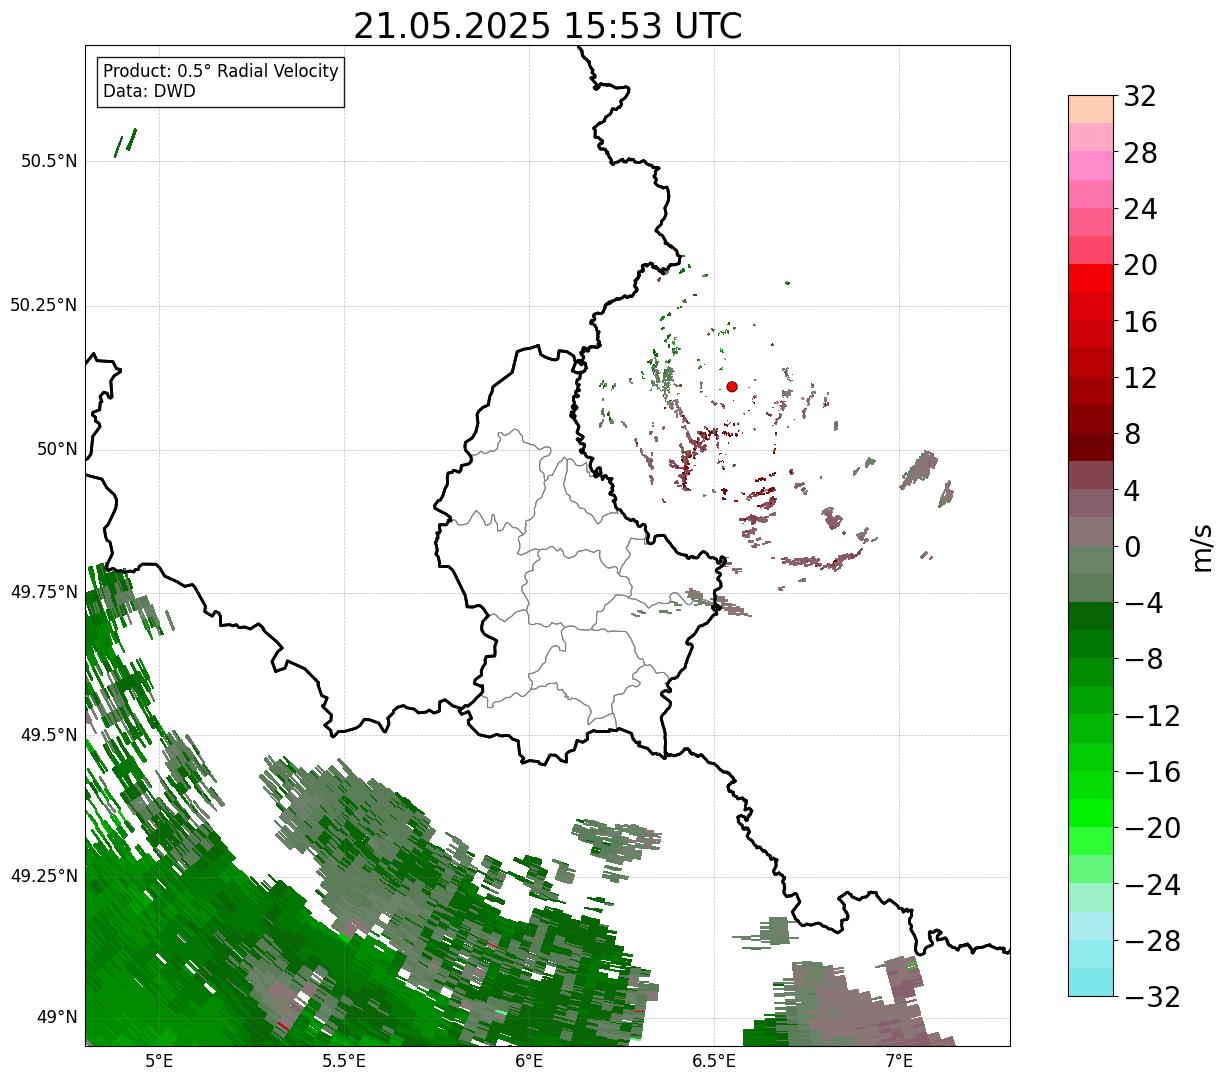Image resolution: width=1225 pixels, height=1081 pixels.
Task: Click the 5.5°E longitude tick label
Action: click(344, 1061)
